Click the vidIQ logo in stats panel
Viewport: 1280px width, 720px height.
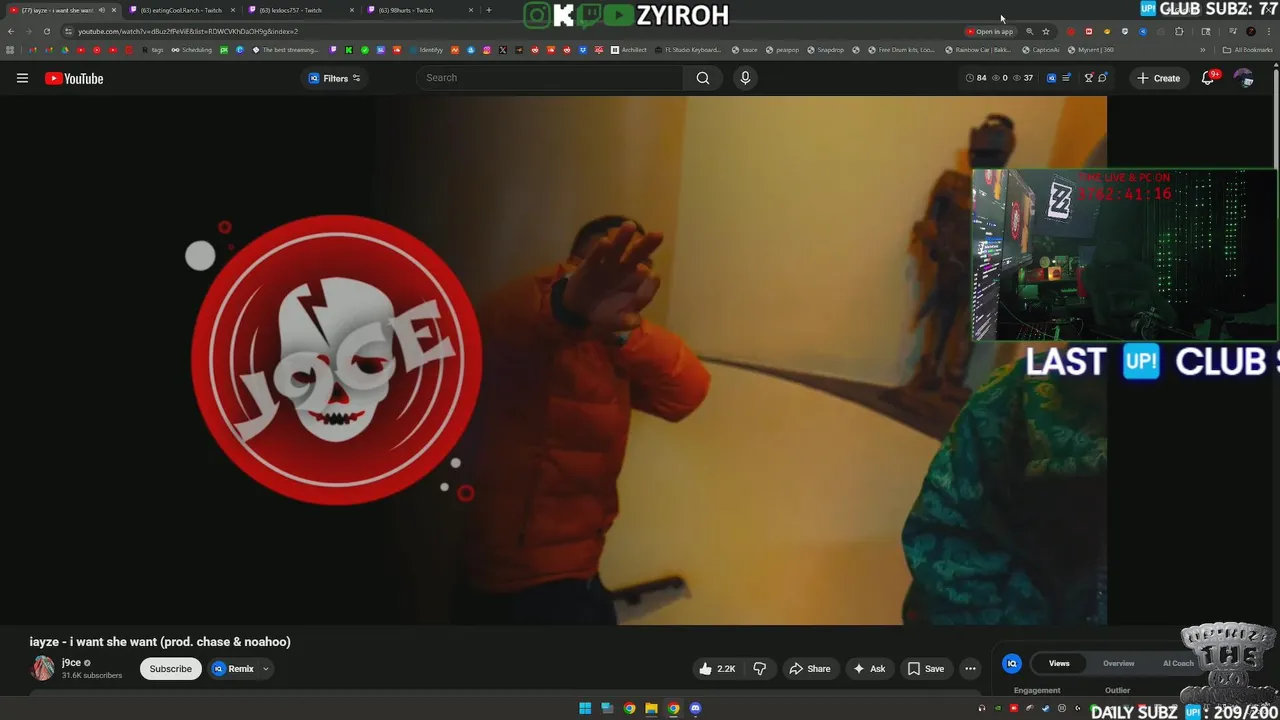pyautogui.click(x=1012, y=664)
